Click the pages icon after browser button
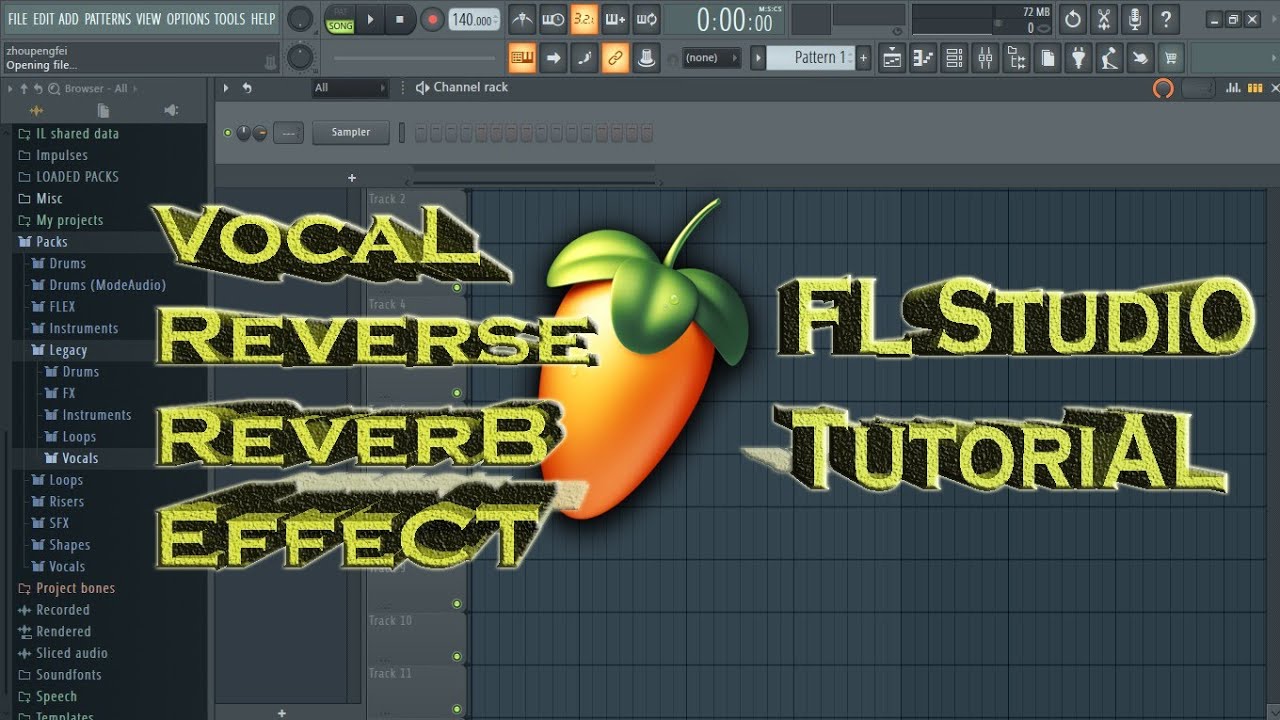Image resolution: width=1280 pixels, height=720 pixels. tap(1047, 58)
